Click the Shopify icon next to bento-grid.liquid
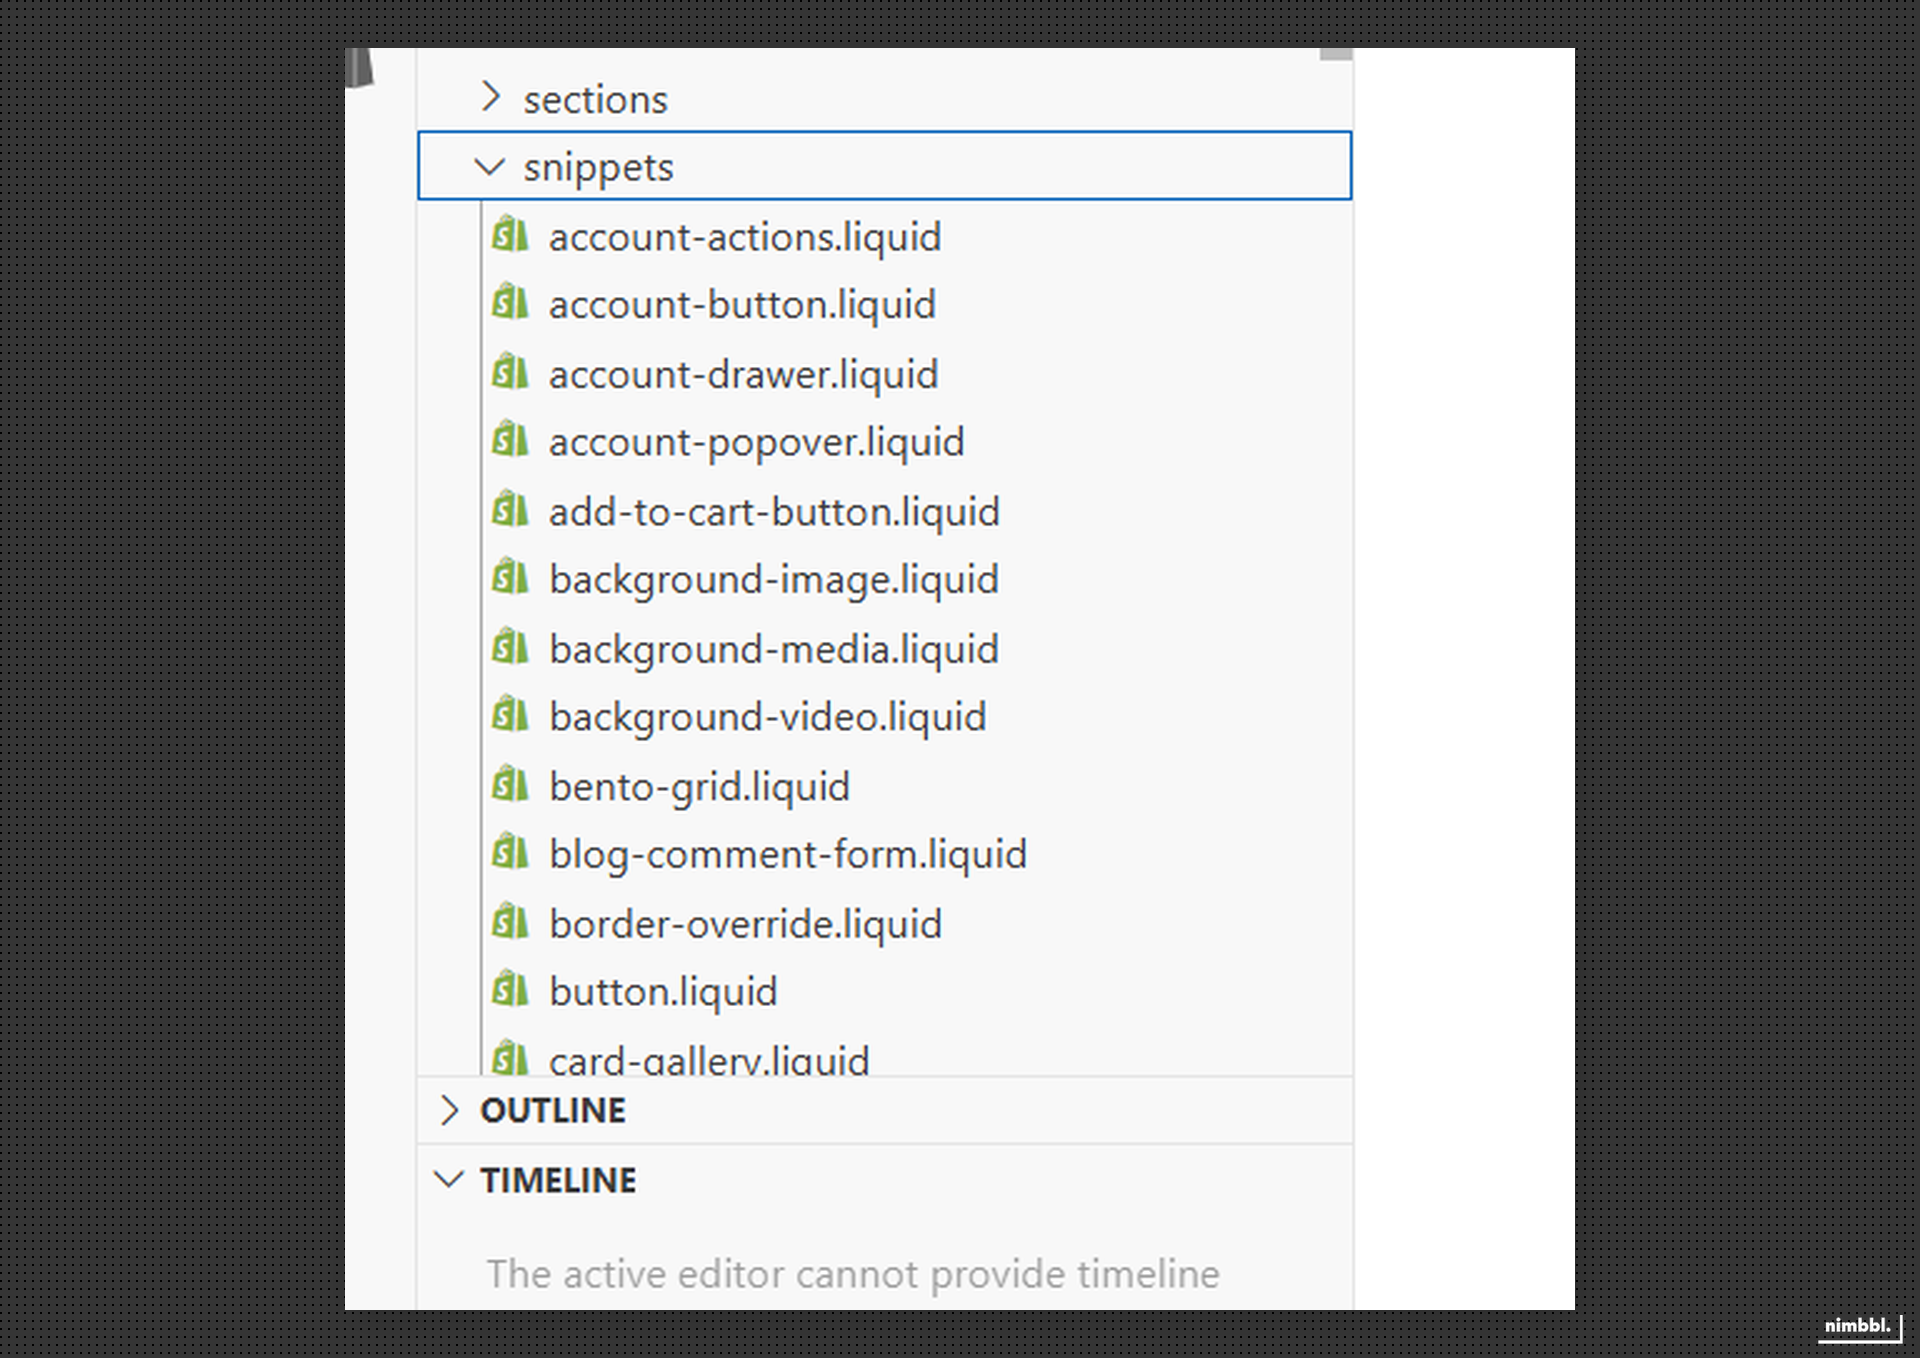This screenshot has width=1920, height=1358. [512, 786]
